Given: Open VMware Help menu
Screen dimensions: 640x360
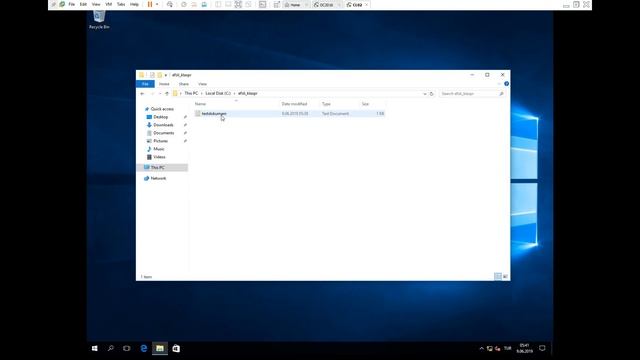Looking at the screenshot, I should click(x=134, y=4).
